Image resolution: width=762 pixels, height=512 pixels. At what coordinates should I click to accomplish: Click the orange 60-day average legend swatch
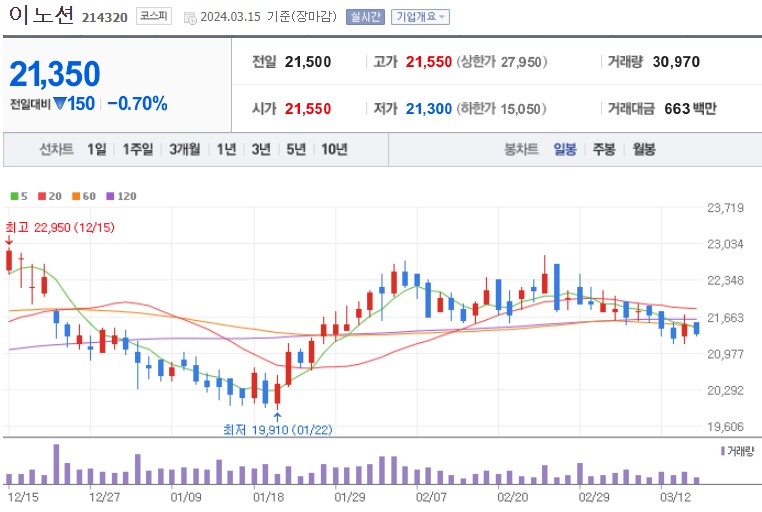(x=76, y=196)
